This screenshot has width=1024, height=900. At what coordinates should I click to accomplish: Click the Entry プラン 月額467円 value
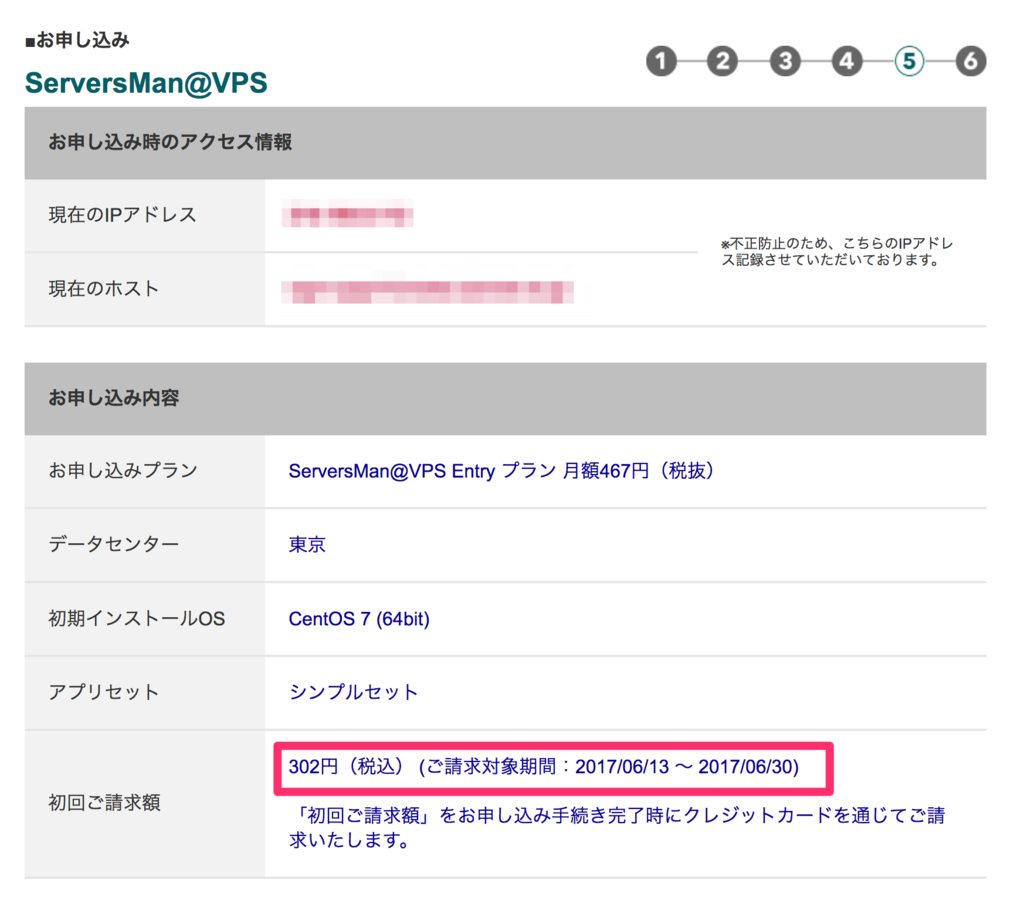tap(502, 471)
